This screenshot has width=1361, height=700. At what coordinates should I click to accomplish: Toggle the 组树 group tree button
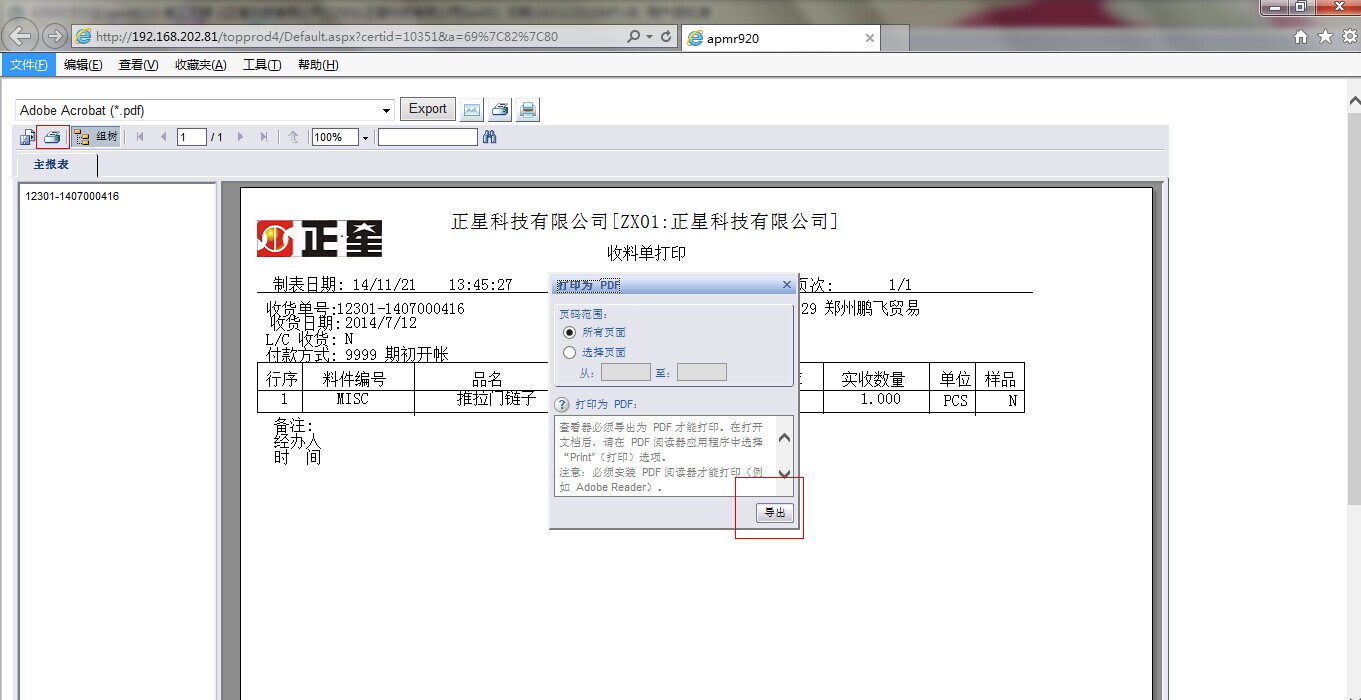pos(96,136)
